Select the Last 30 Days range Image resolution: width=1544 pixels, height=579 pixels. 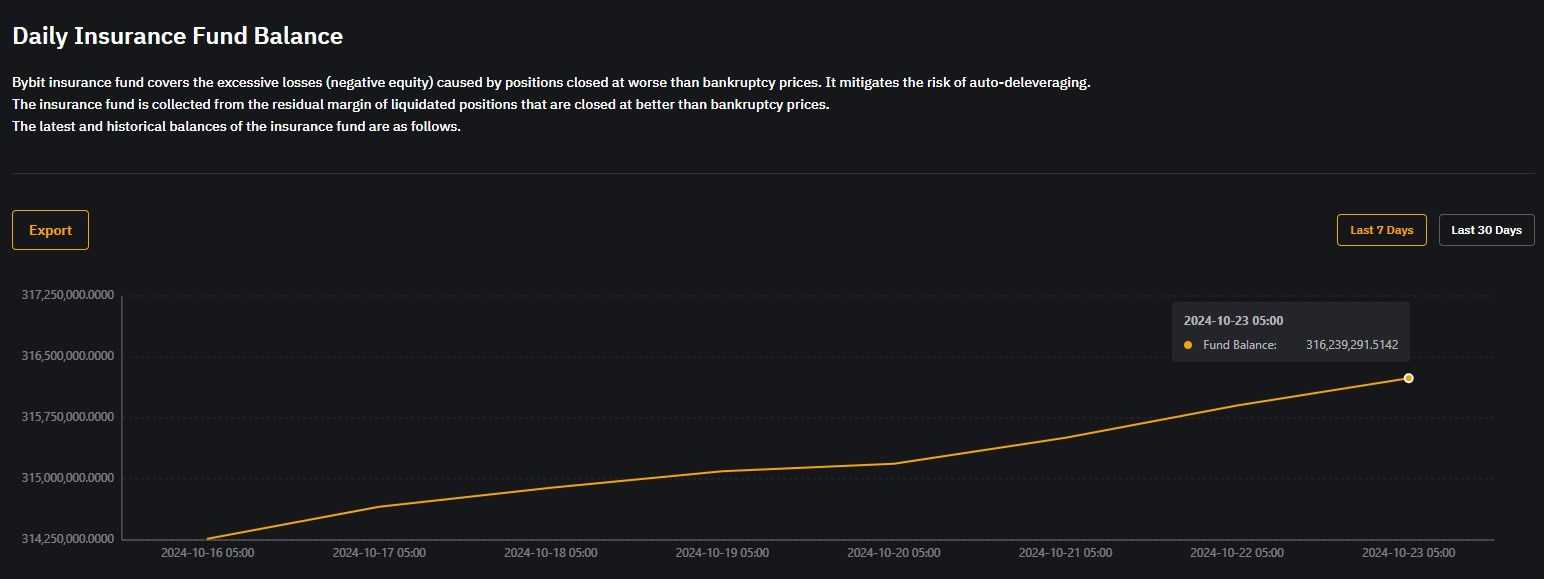[1486, 230]
